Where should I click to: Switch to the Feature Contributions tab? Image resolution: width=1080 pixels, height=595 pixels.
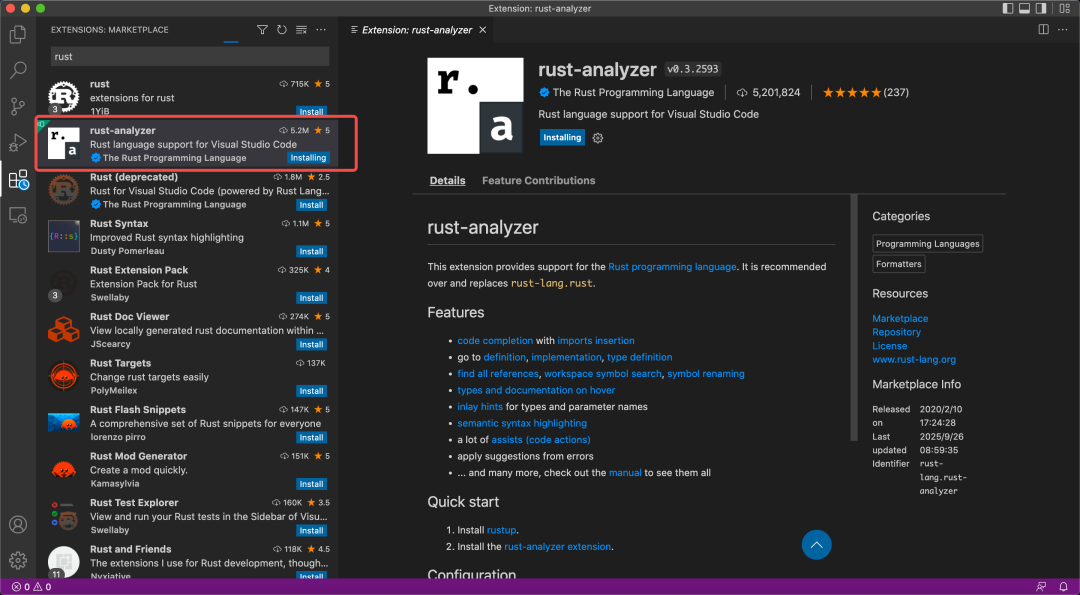tap(538, 181)
